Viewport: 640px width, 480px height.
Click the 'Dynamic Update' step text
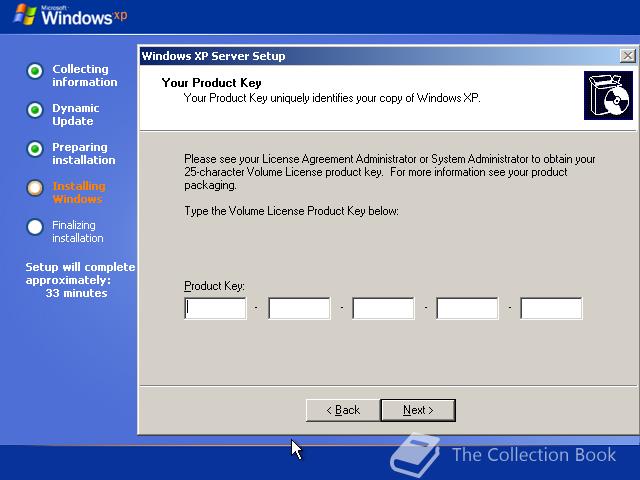[76, 115]
